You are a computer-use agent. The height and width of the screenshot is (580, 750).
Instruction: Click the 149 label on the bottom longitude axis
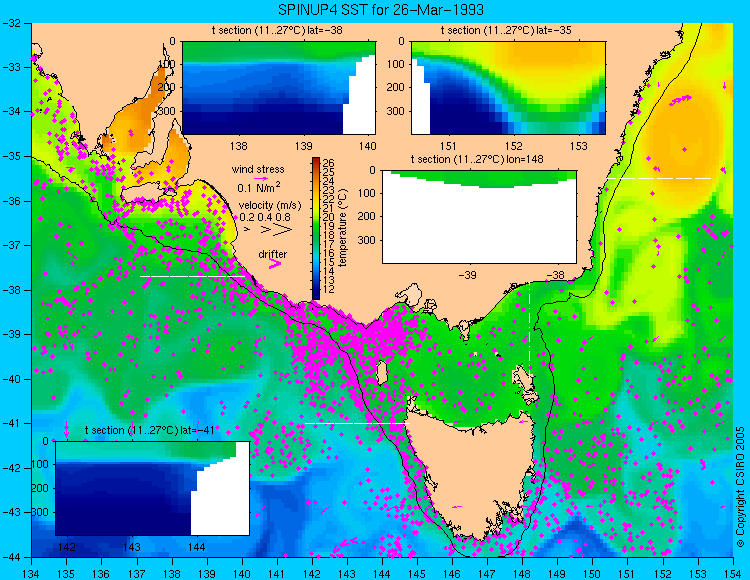tap(557, 574)
